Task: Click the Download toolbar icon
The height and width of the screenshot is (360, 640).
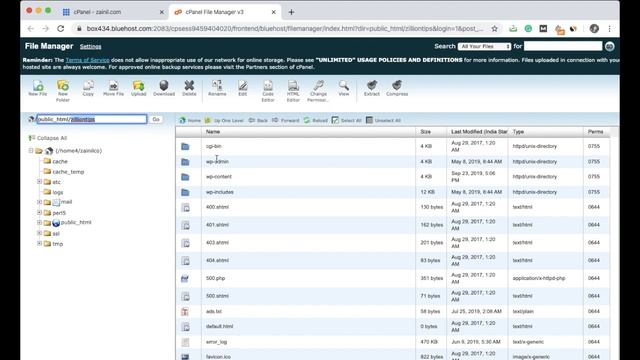Action: point(164,88)
